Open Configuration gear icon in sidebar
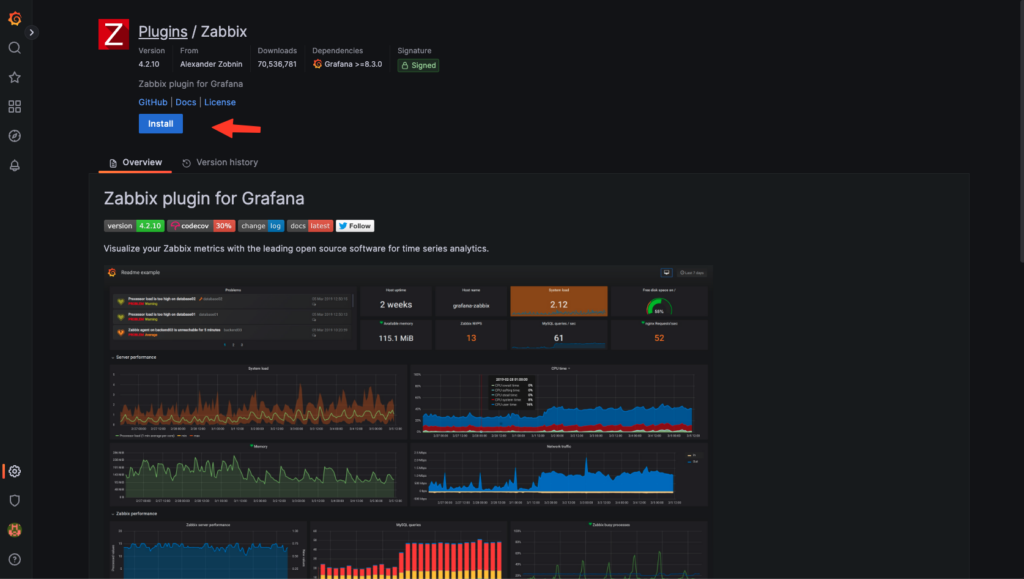Viewport: 1024px width, 579px height. (x=14, y=471)
